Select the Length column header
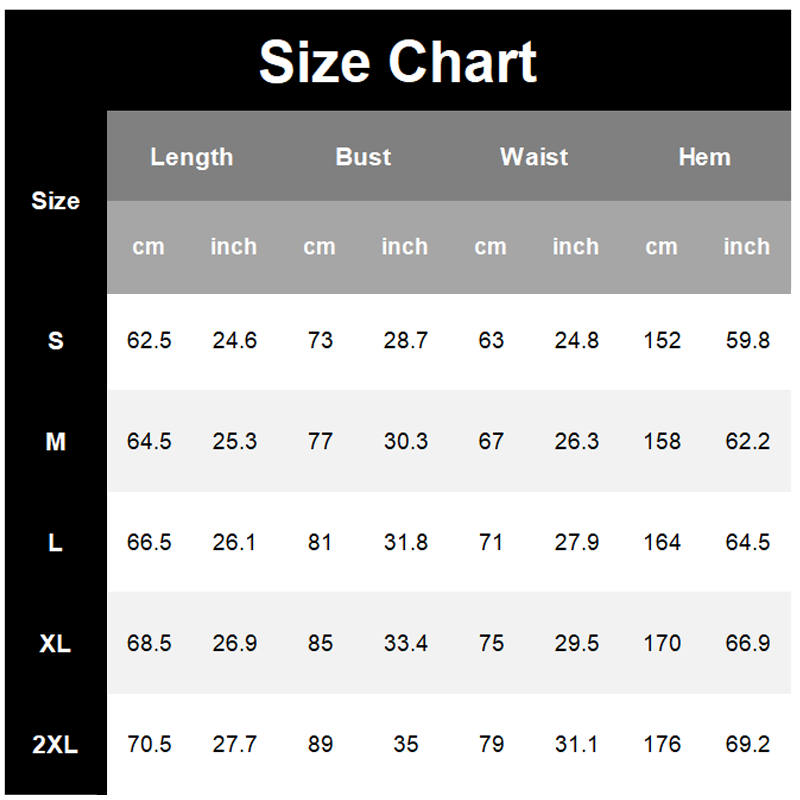 (191, 157)
